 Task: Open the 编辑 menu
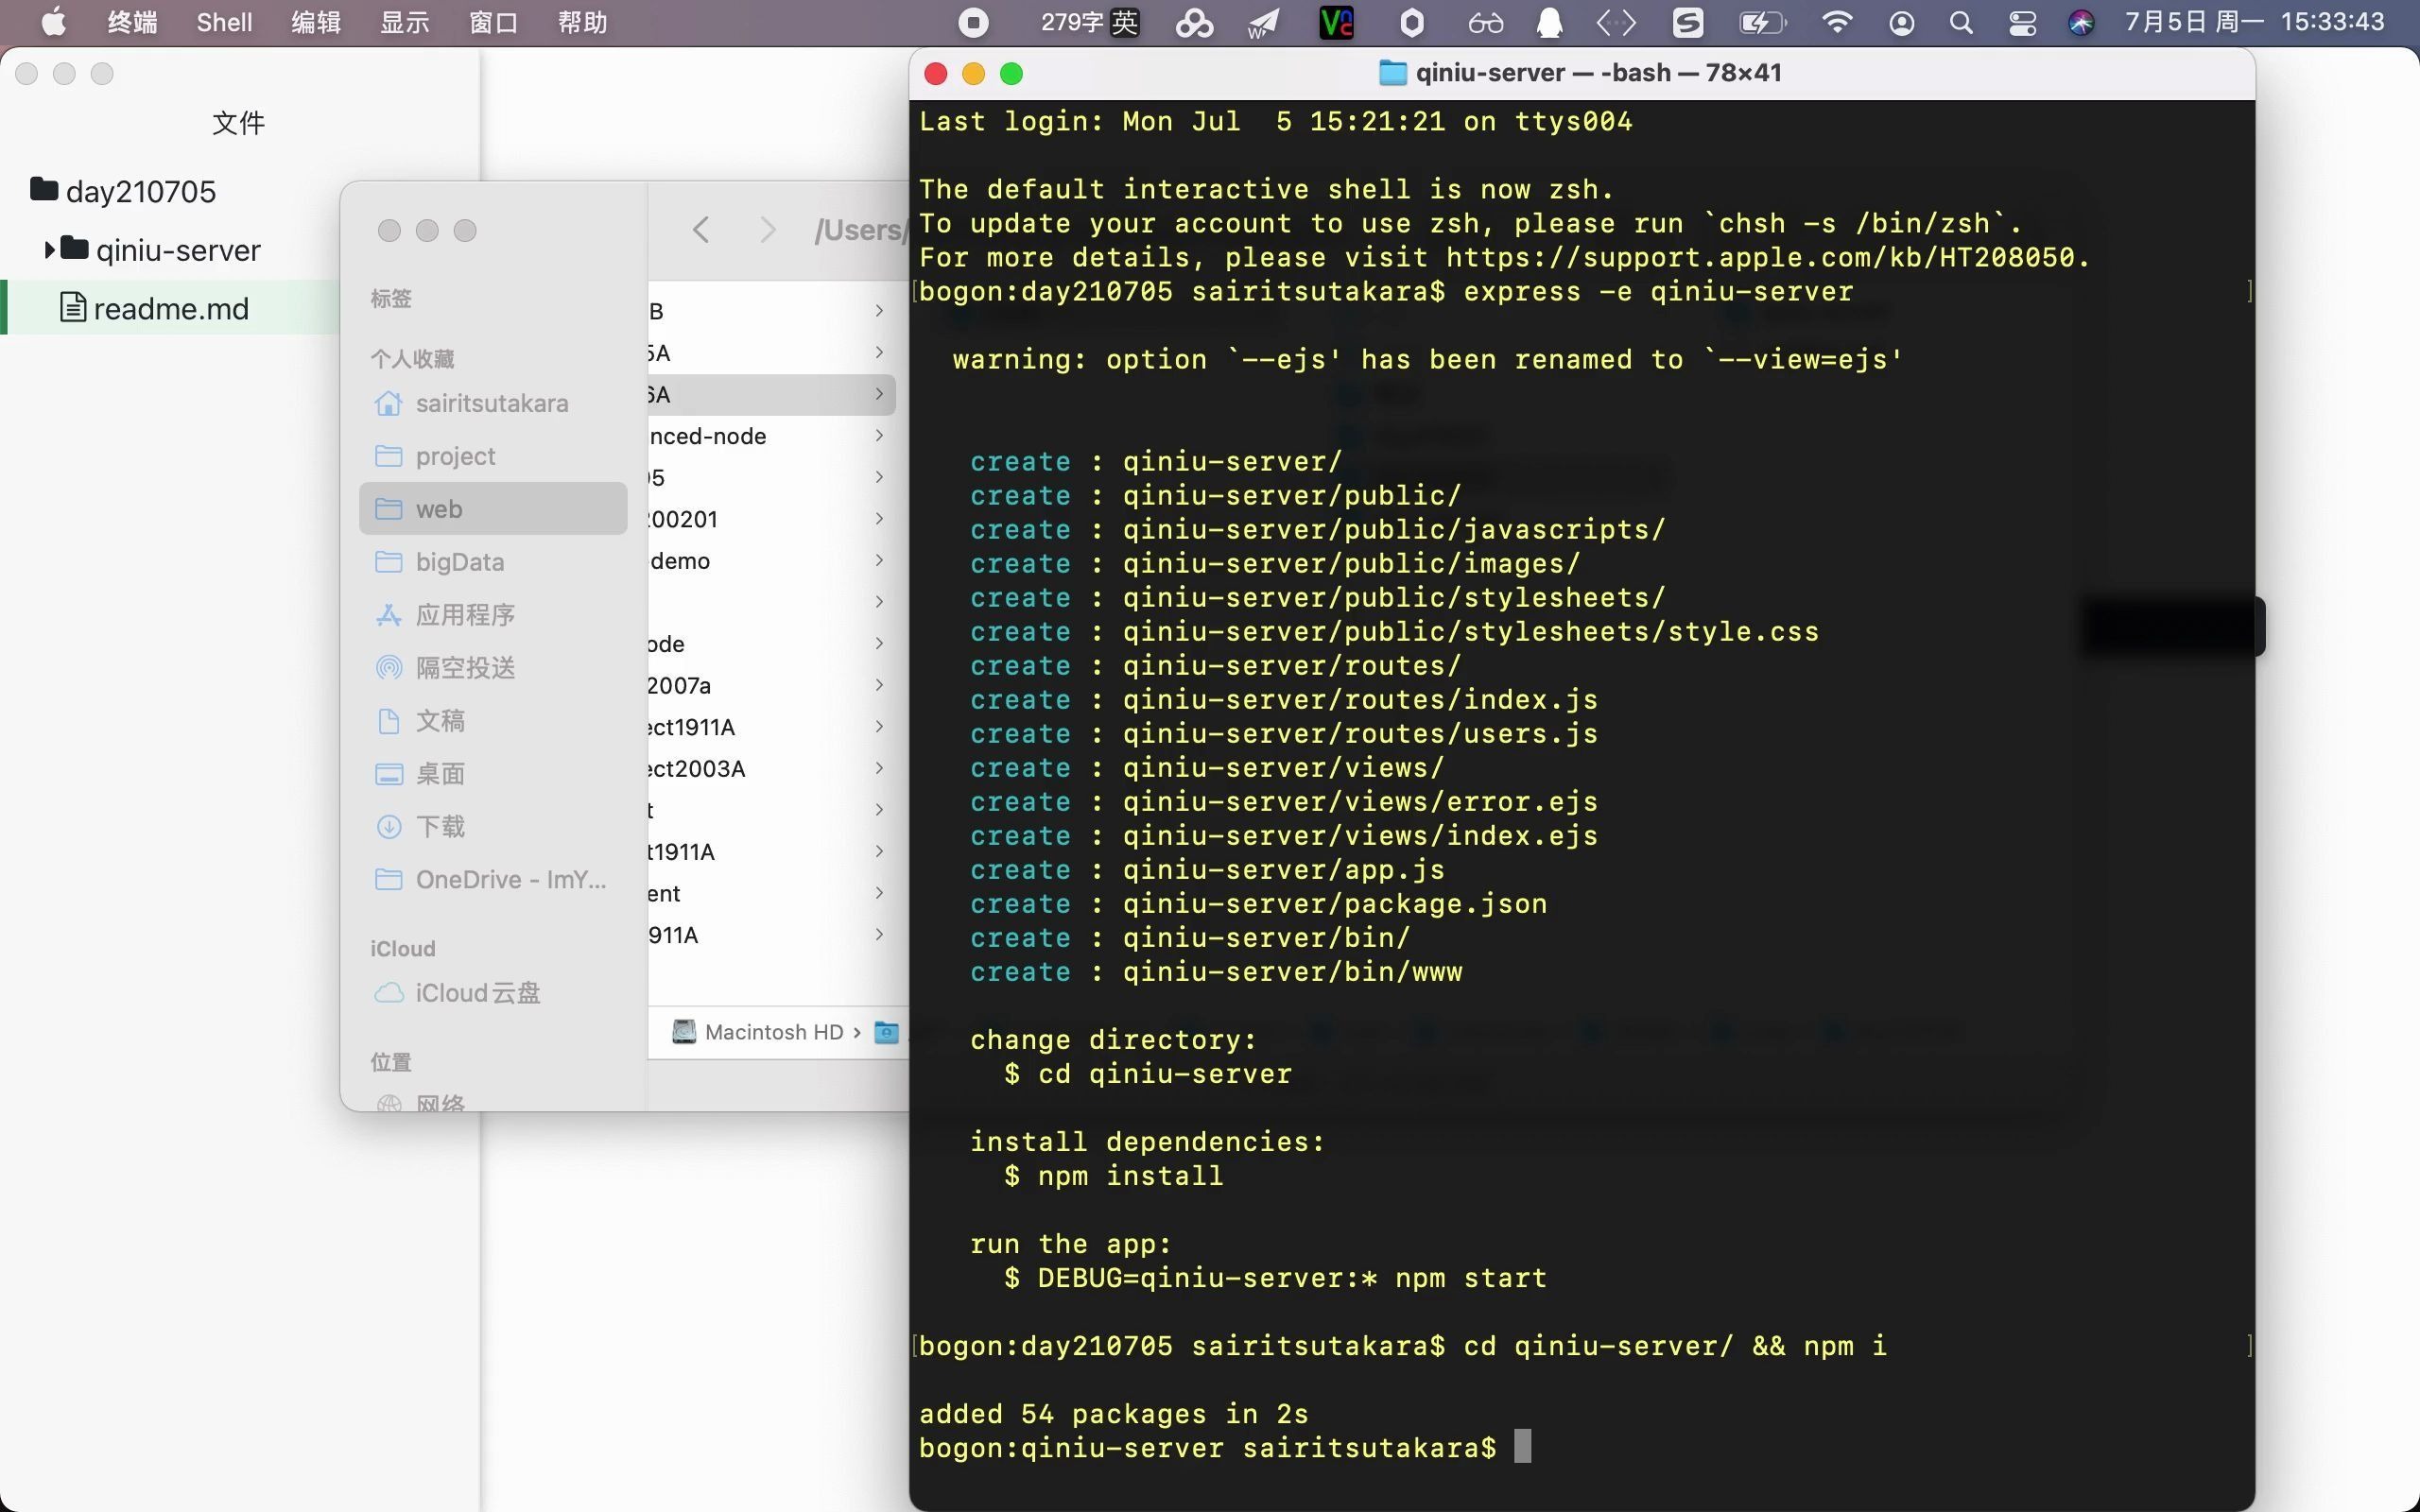point(316,22)
